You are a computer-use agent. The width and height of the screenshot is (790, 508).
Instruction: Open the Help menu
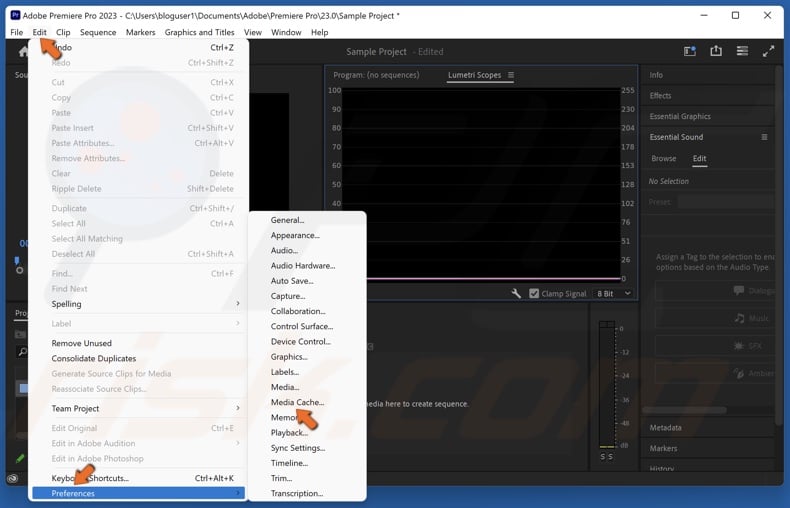click(319, 32)
